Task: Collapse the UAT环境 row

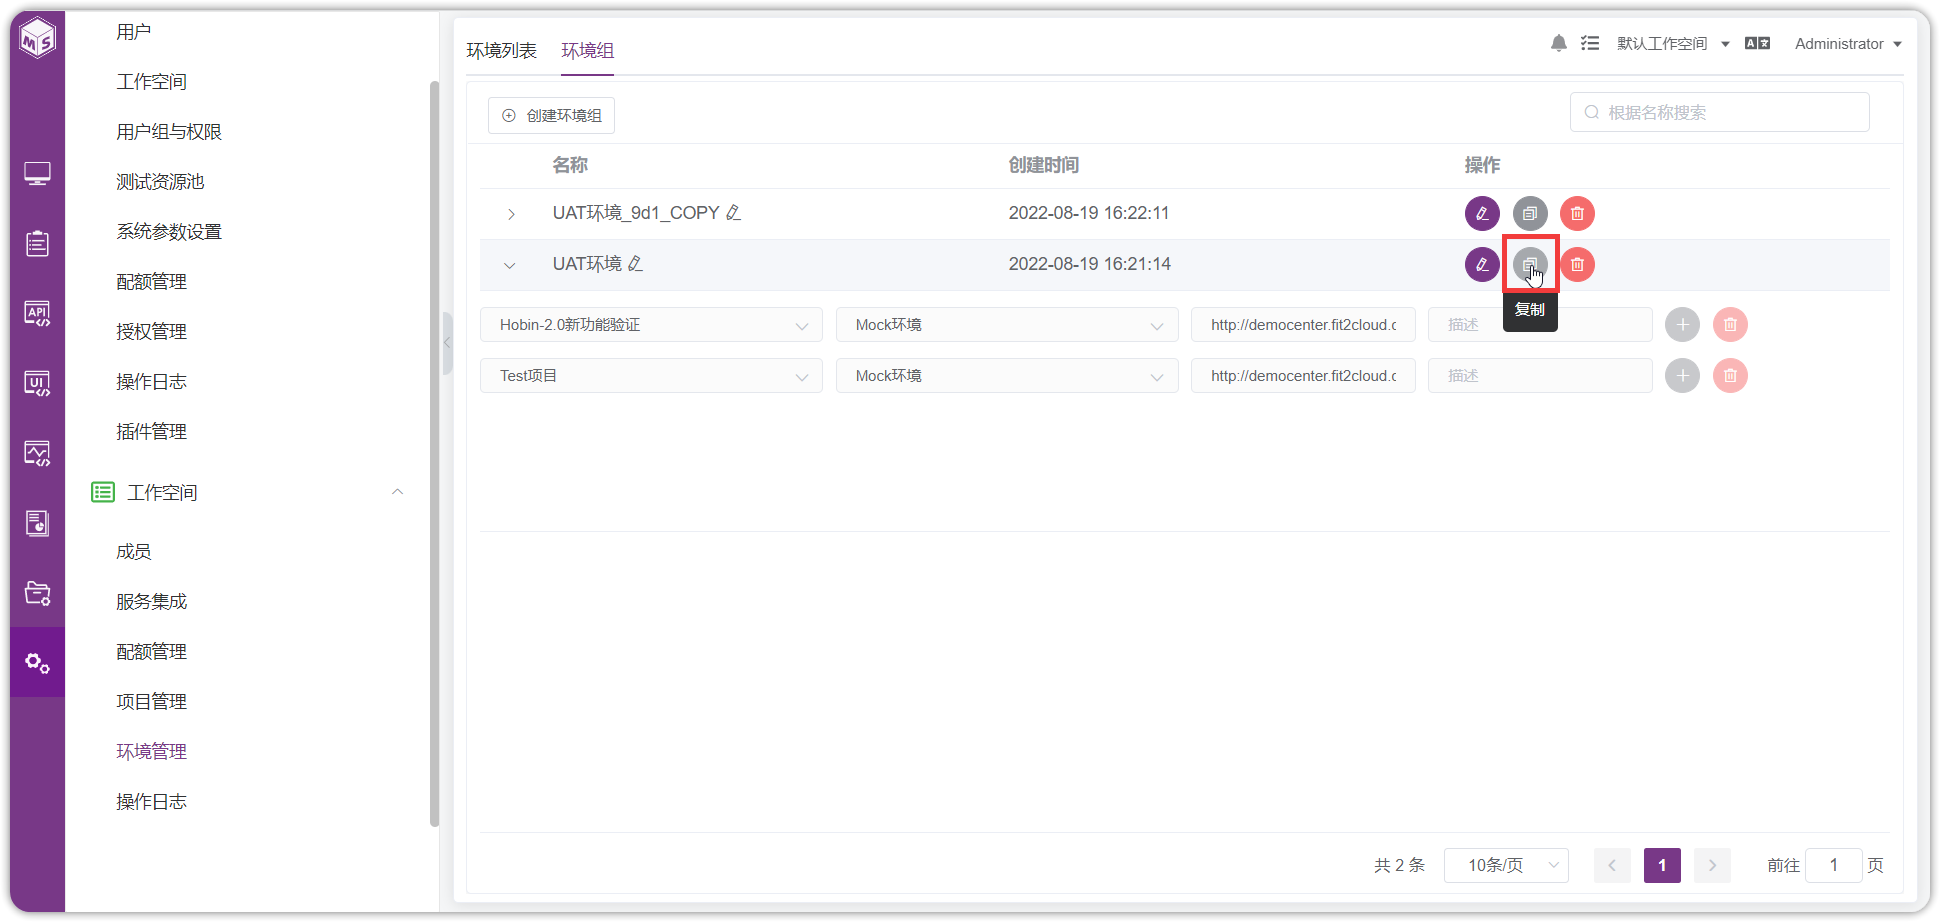Action: click(510, 265)
